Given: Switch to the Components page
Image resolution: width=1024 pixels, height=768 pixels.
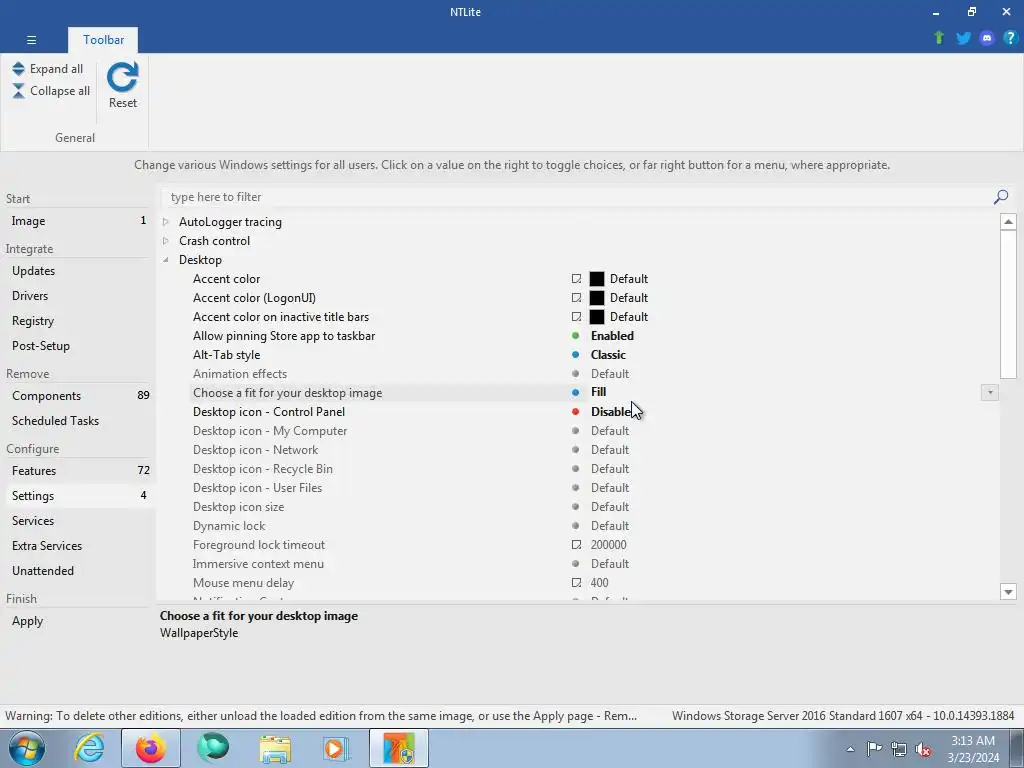Looking at the screenshot, I should point(78,396).
